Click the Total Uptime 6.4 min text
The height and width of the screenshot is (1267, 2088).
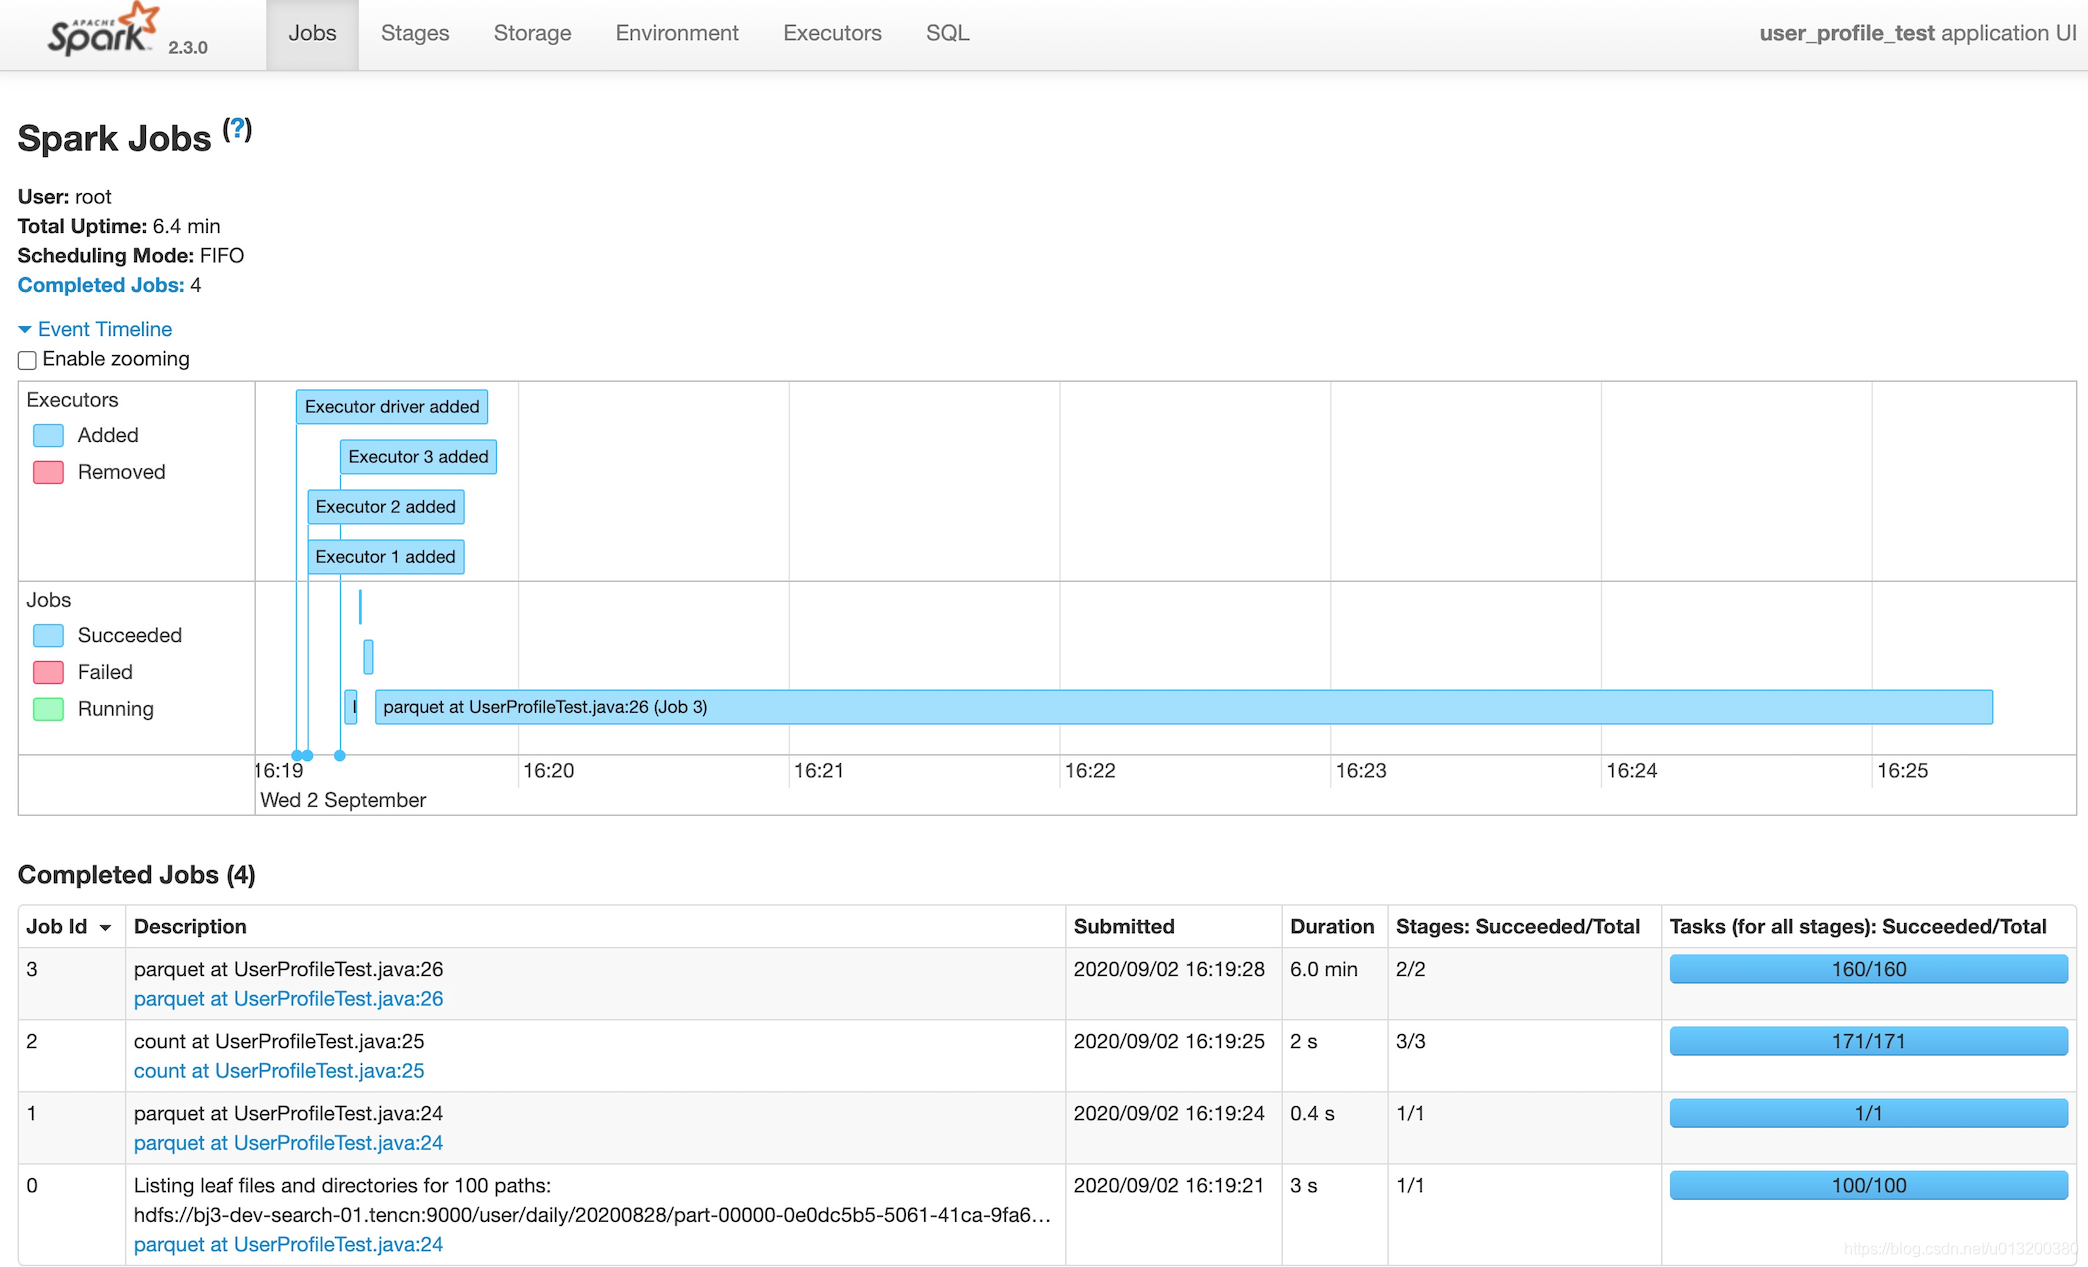119,226
